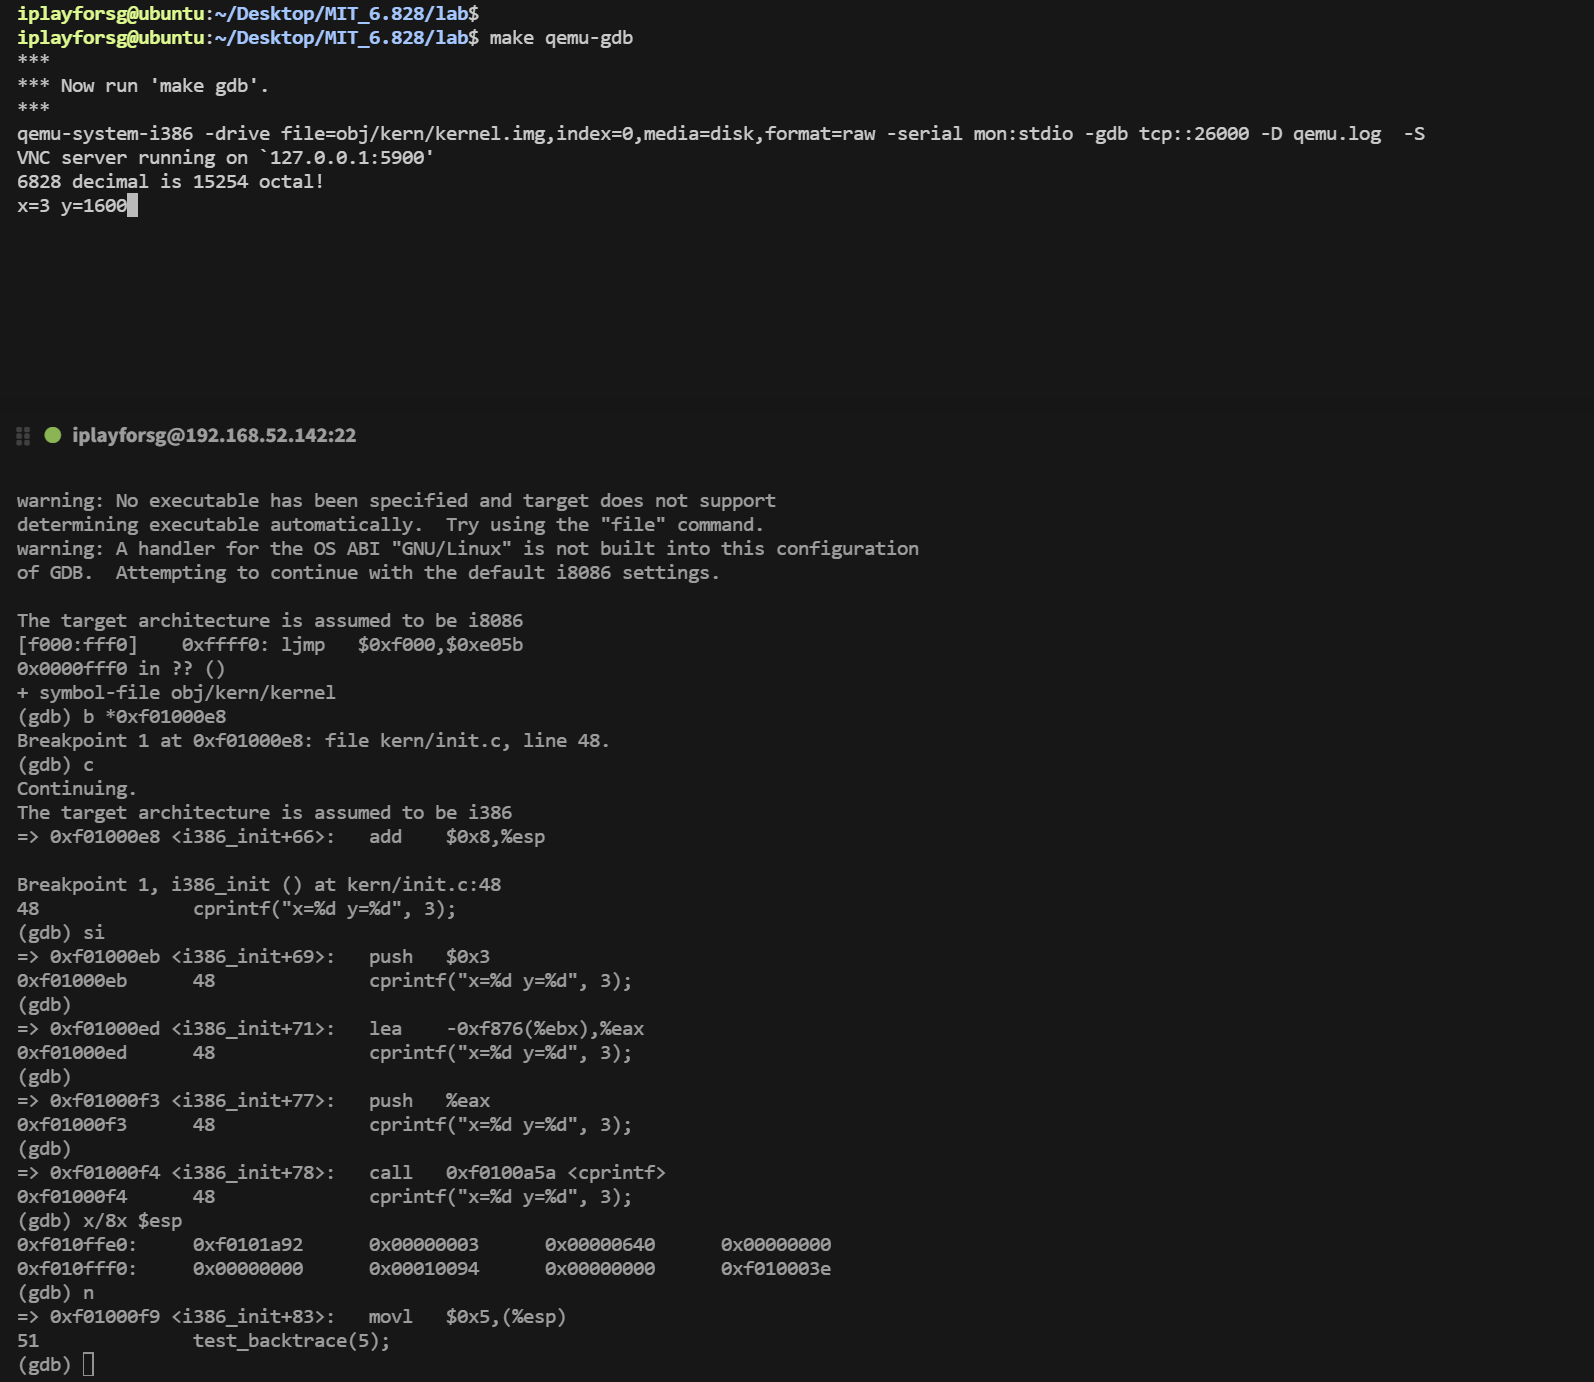This screenshot has height=1382, width=1594.
Task: Click the bottom gdb prompt cursor
Action: [x=88, y=1364]
